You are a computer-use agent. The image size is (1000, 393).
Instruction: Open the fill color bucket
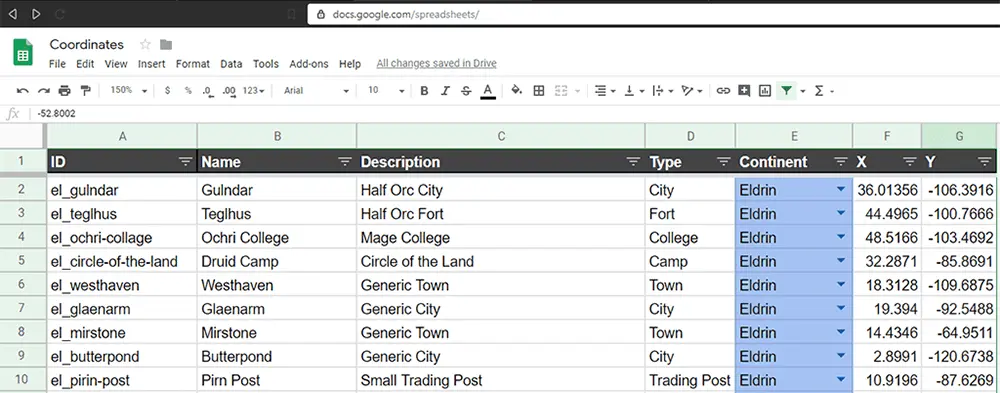tap(517, 91)
